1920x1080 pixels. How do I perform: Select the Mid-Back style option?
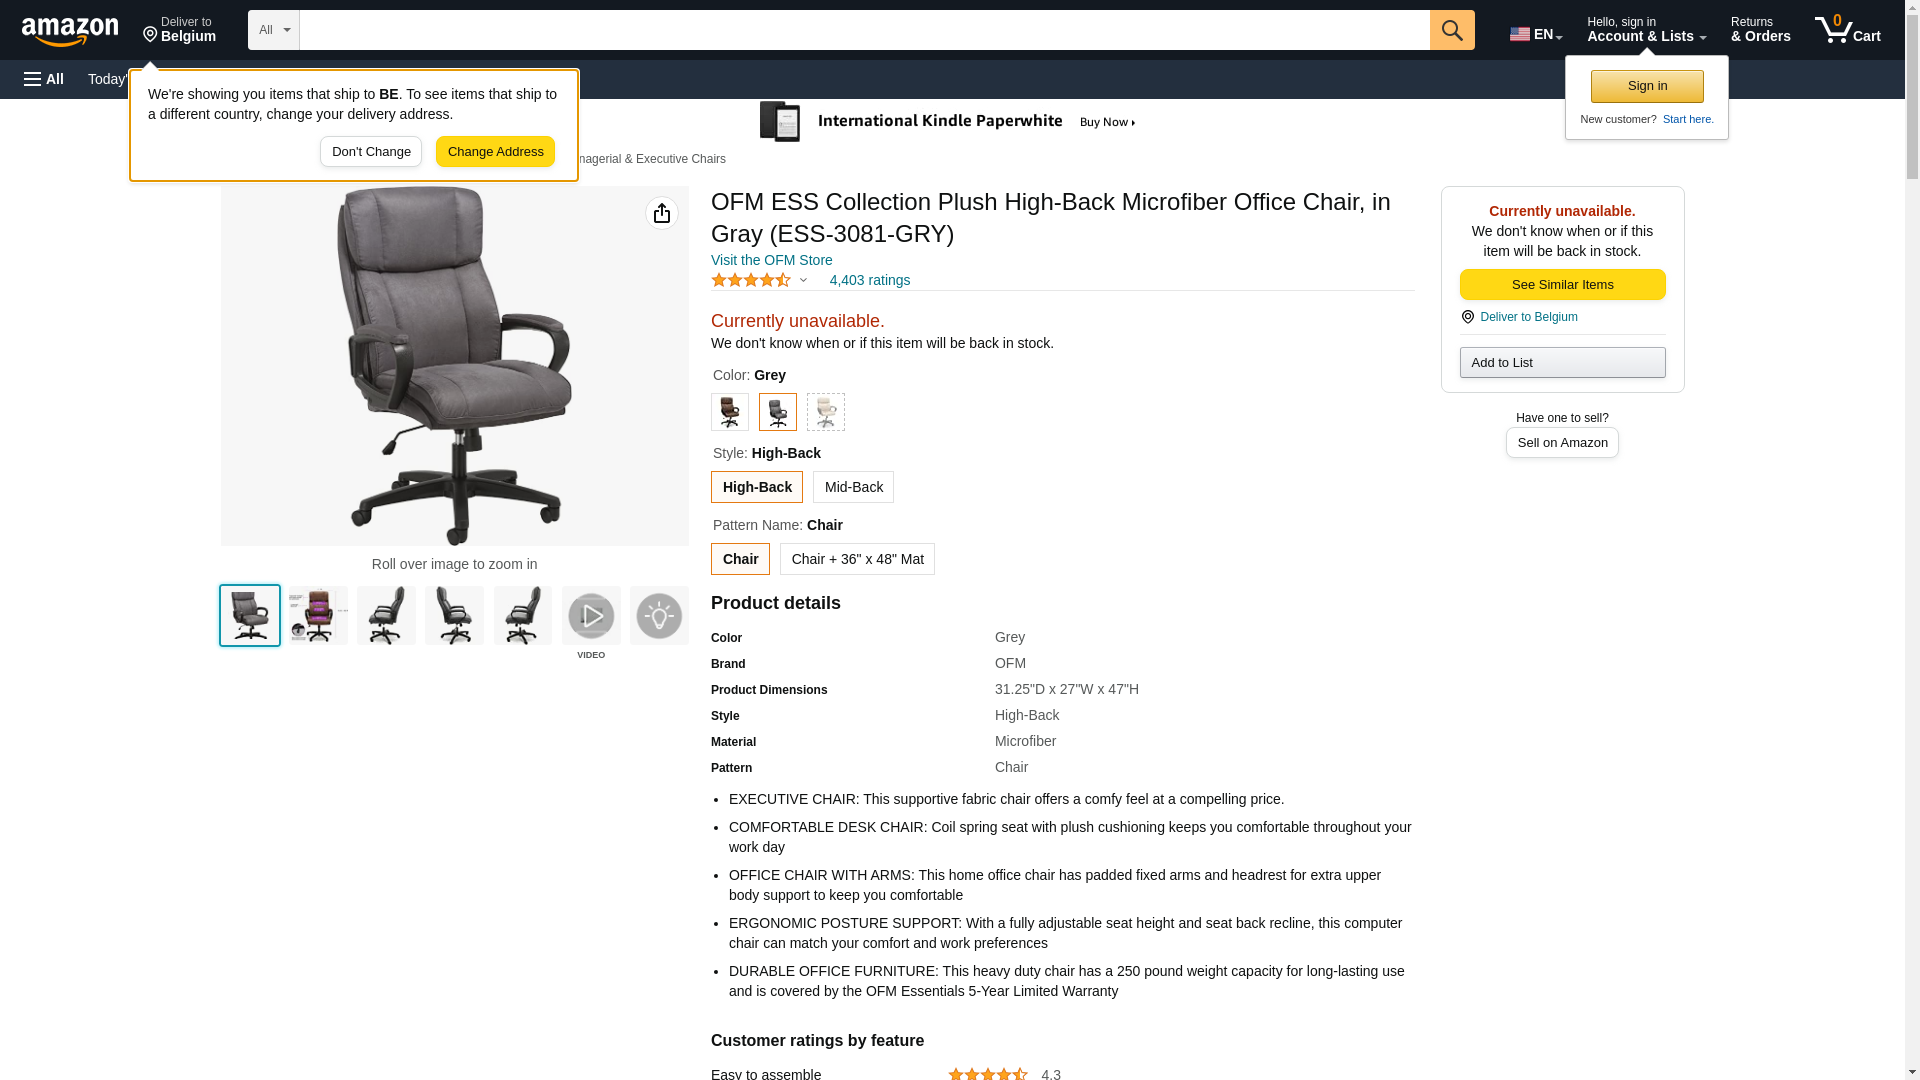tap(853, 487)
